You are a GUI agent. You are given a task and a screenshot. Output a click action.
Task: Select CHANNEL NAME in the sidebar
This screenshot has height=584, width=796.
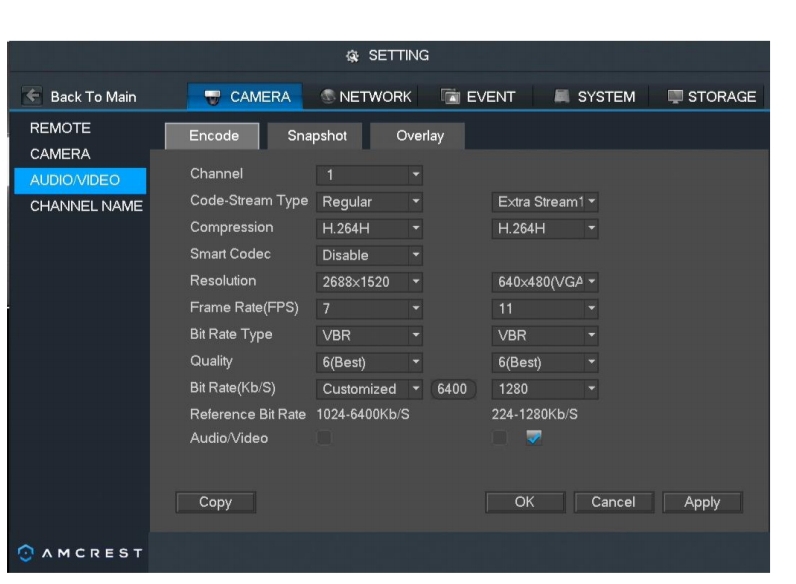tap(86, 206)
